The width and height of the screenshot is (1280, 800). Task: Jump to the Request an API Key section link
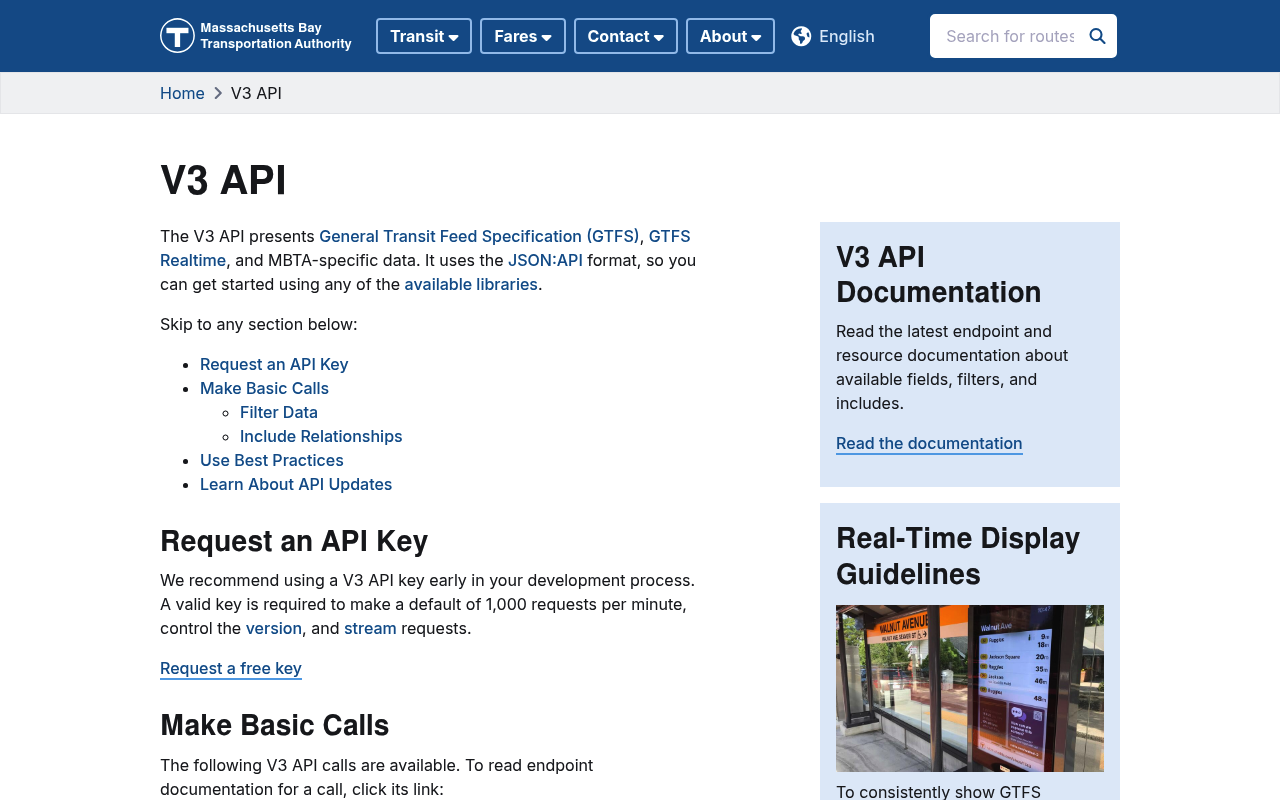(274, 364)
